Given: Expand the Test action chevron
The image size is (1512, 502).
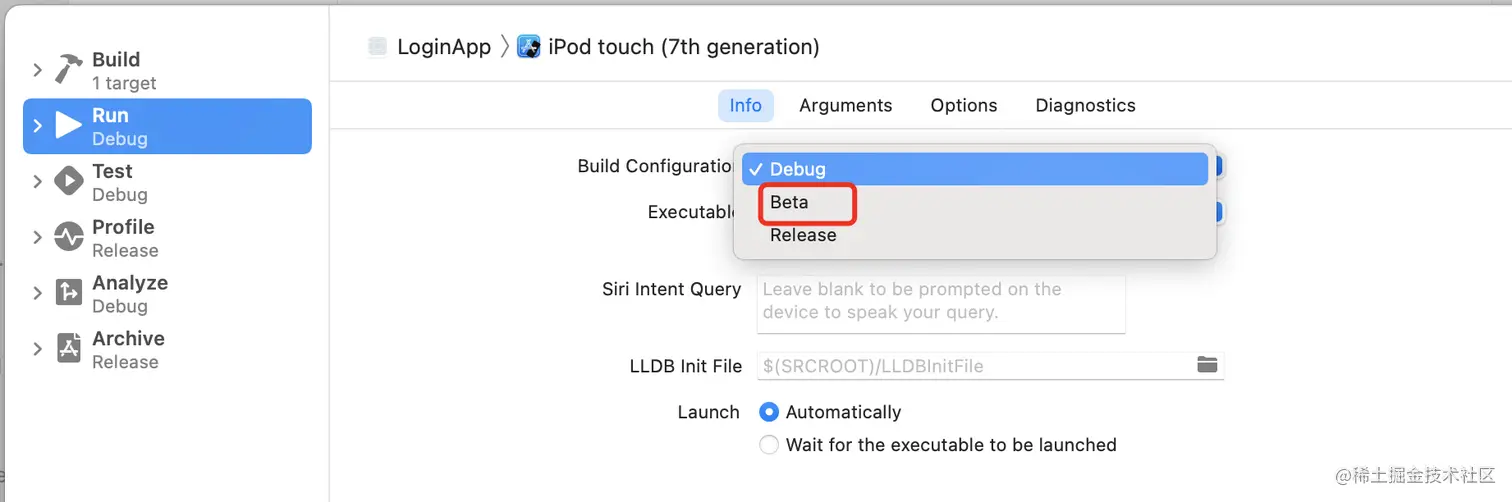Looking at the screenshot, I should (37, 182).
